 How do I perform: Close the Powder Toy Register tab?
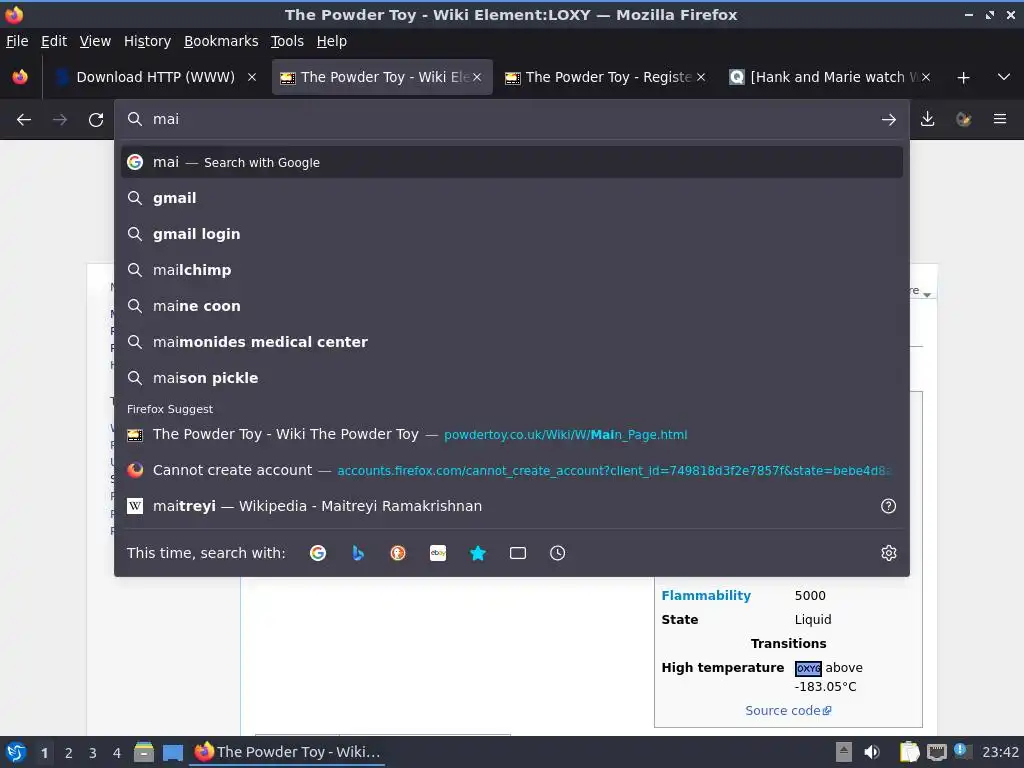click(x=701, y=77)
